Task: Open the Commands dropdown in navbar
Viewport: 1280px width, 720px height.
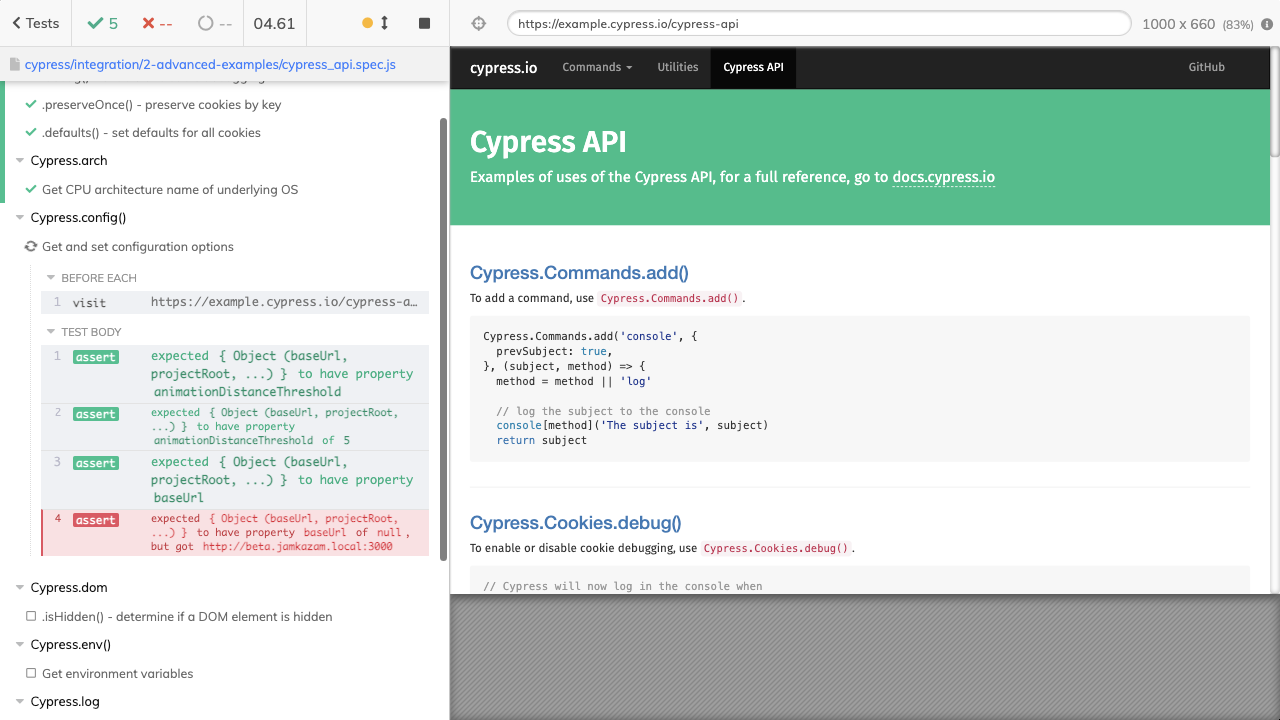Action: click(x=597, y=67)
